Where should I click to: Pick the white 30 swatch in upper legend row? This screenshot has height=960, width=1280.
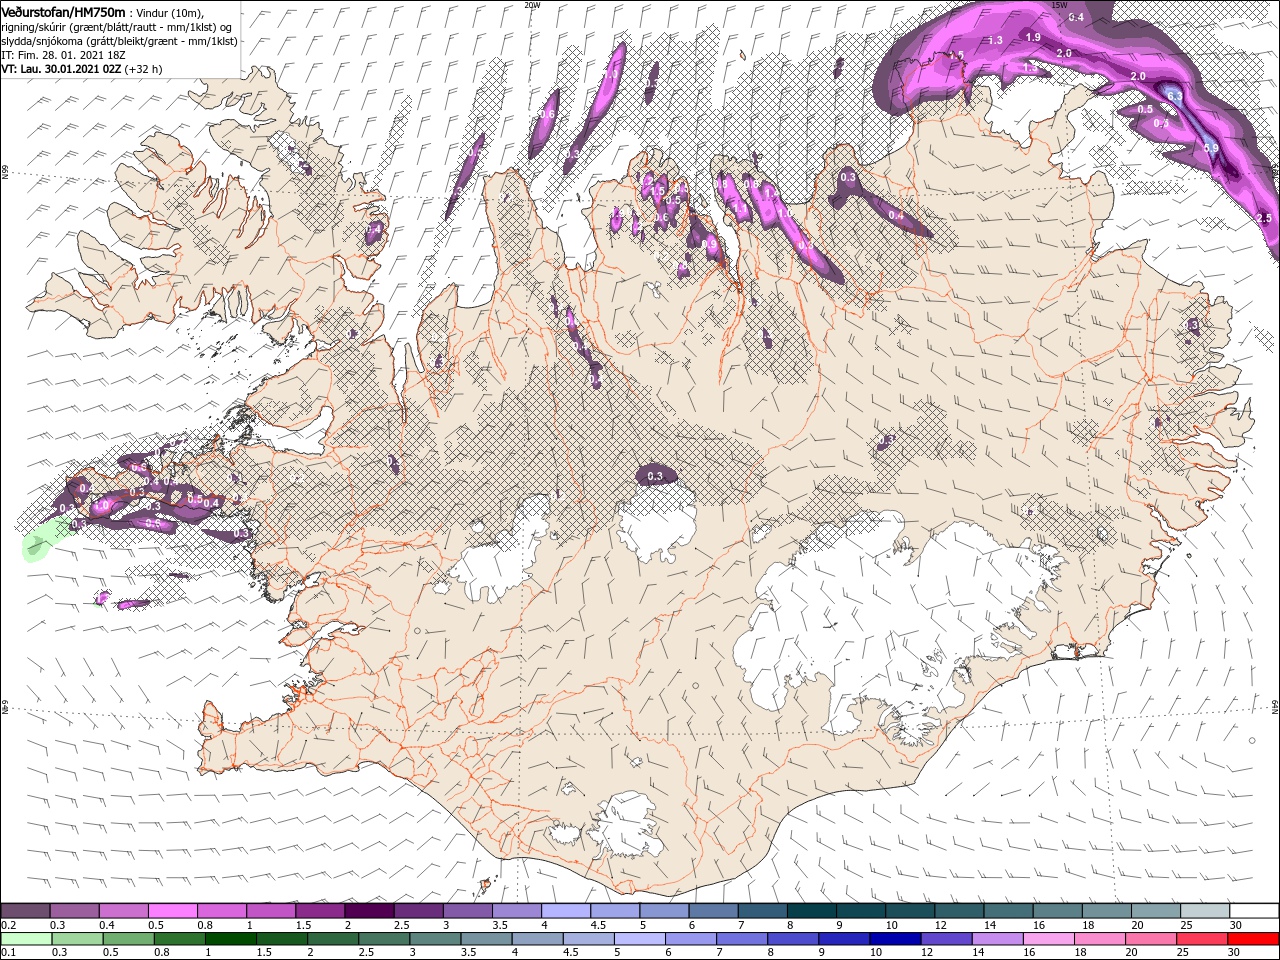(x=1255, y=911)
